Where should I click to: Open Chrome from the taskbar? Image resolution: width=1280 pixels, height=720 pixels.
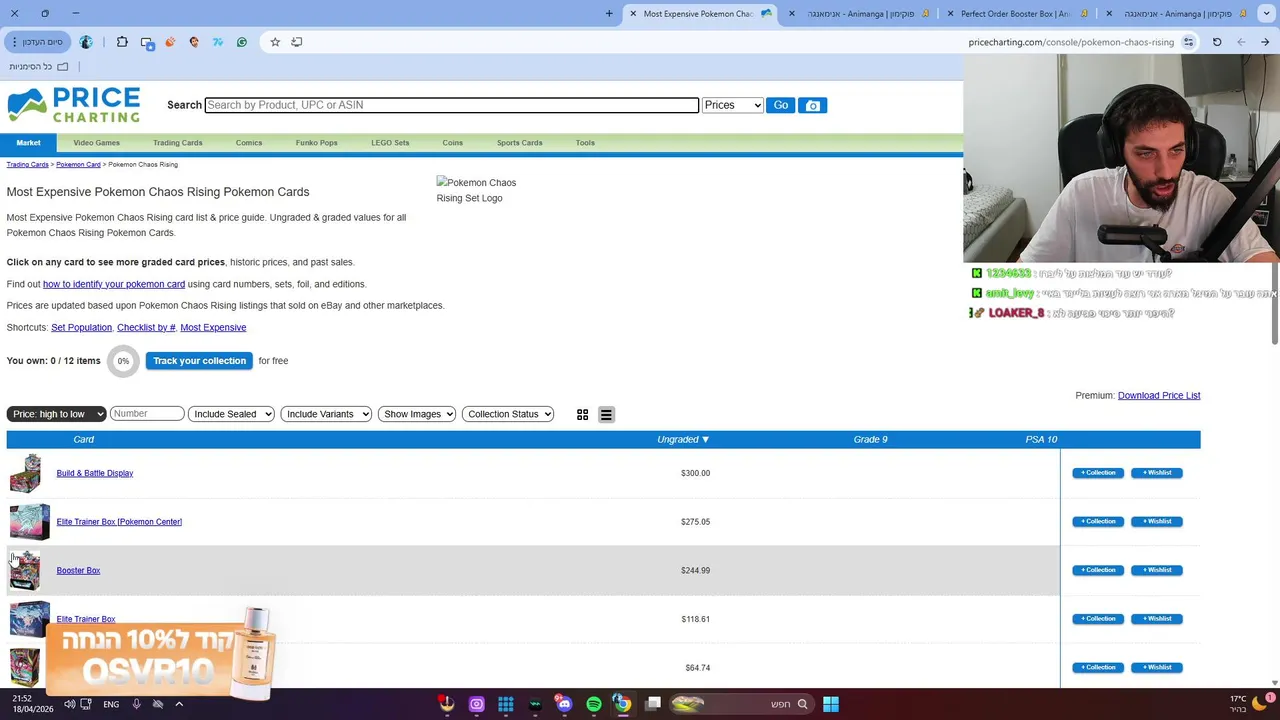tap(622, 704)
